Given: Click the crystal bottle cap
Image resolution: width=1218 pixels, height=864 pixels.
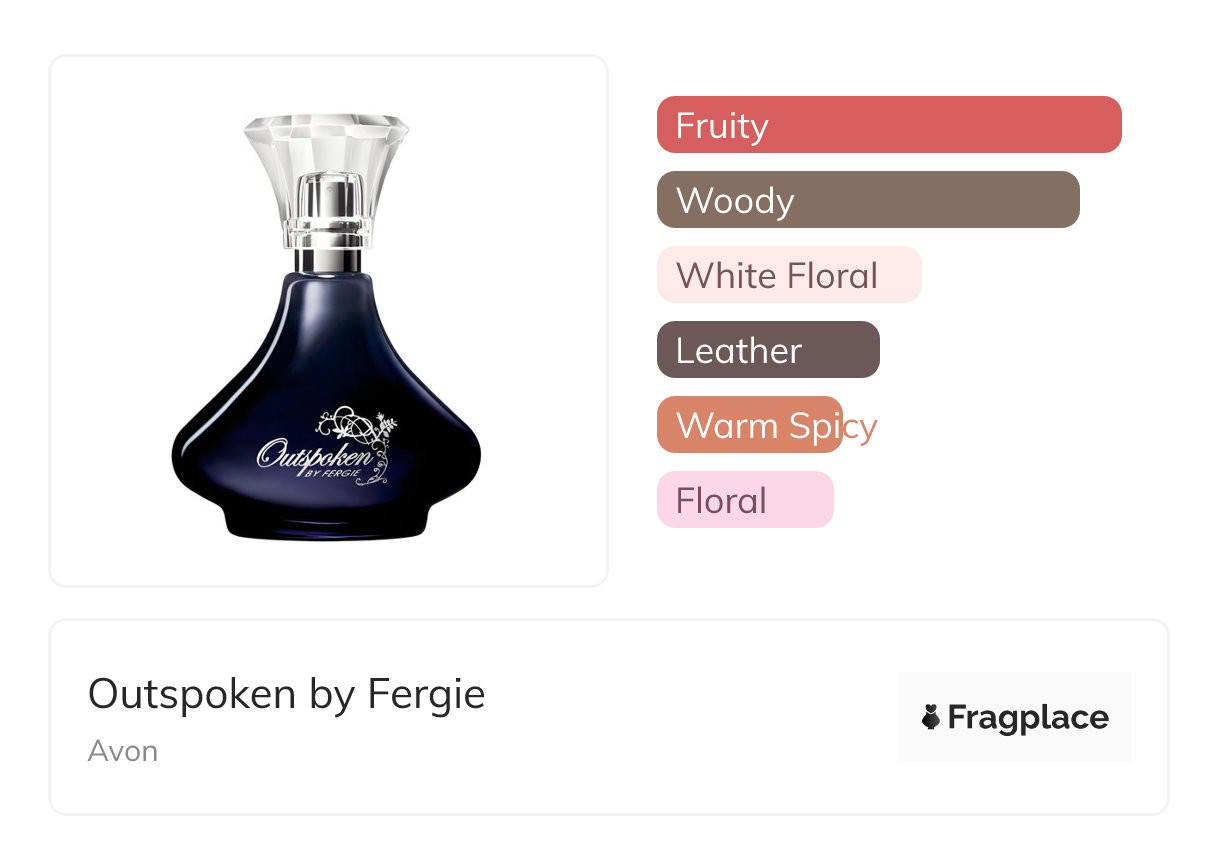Looking at the screenshot, I should click(327, 180).
